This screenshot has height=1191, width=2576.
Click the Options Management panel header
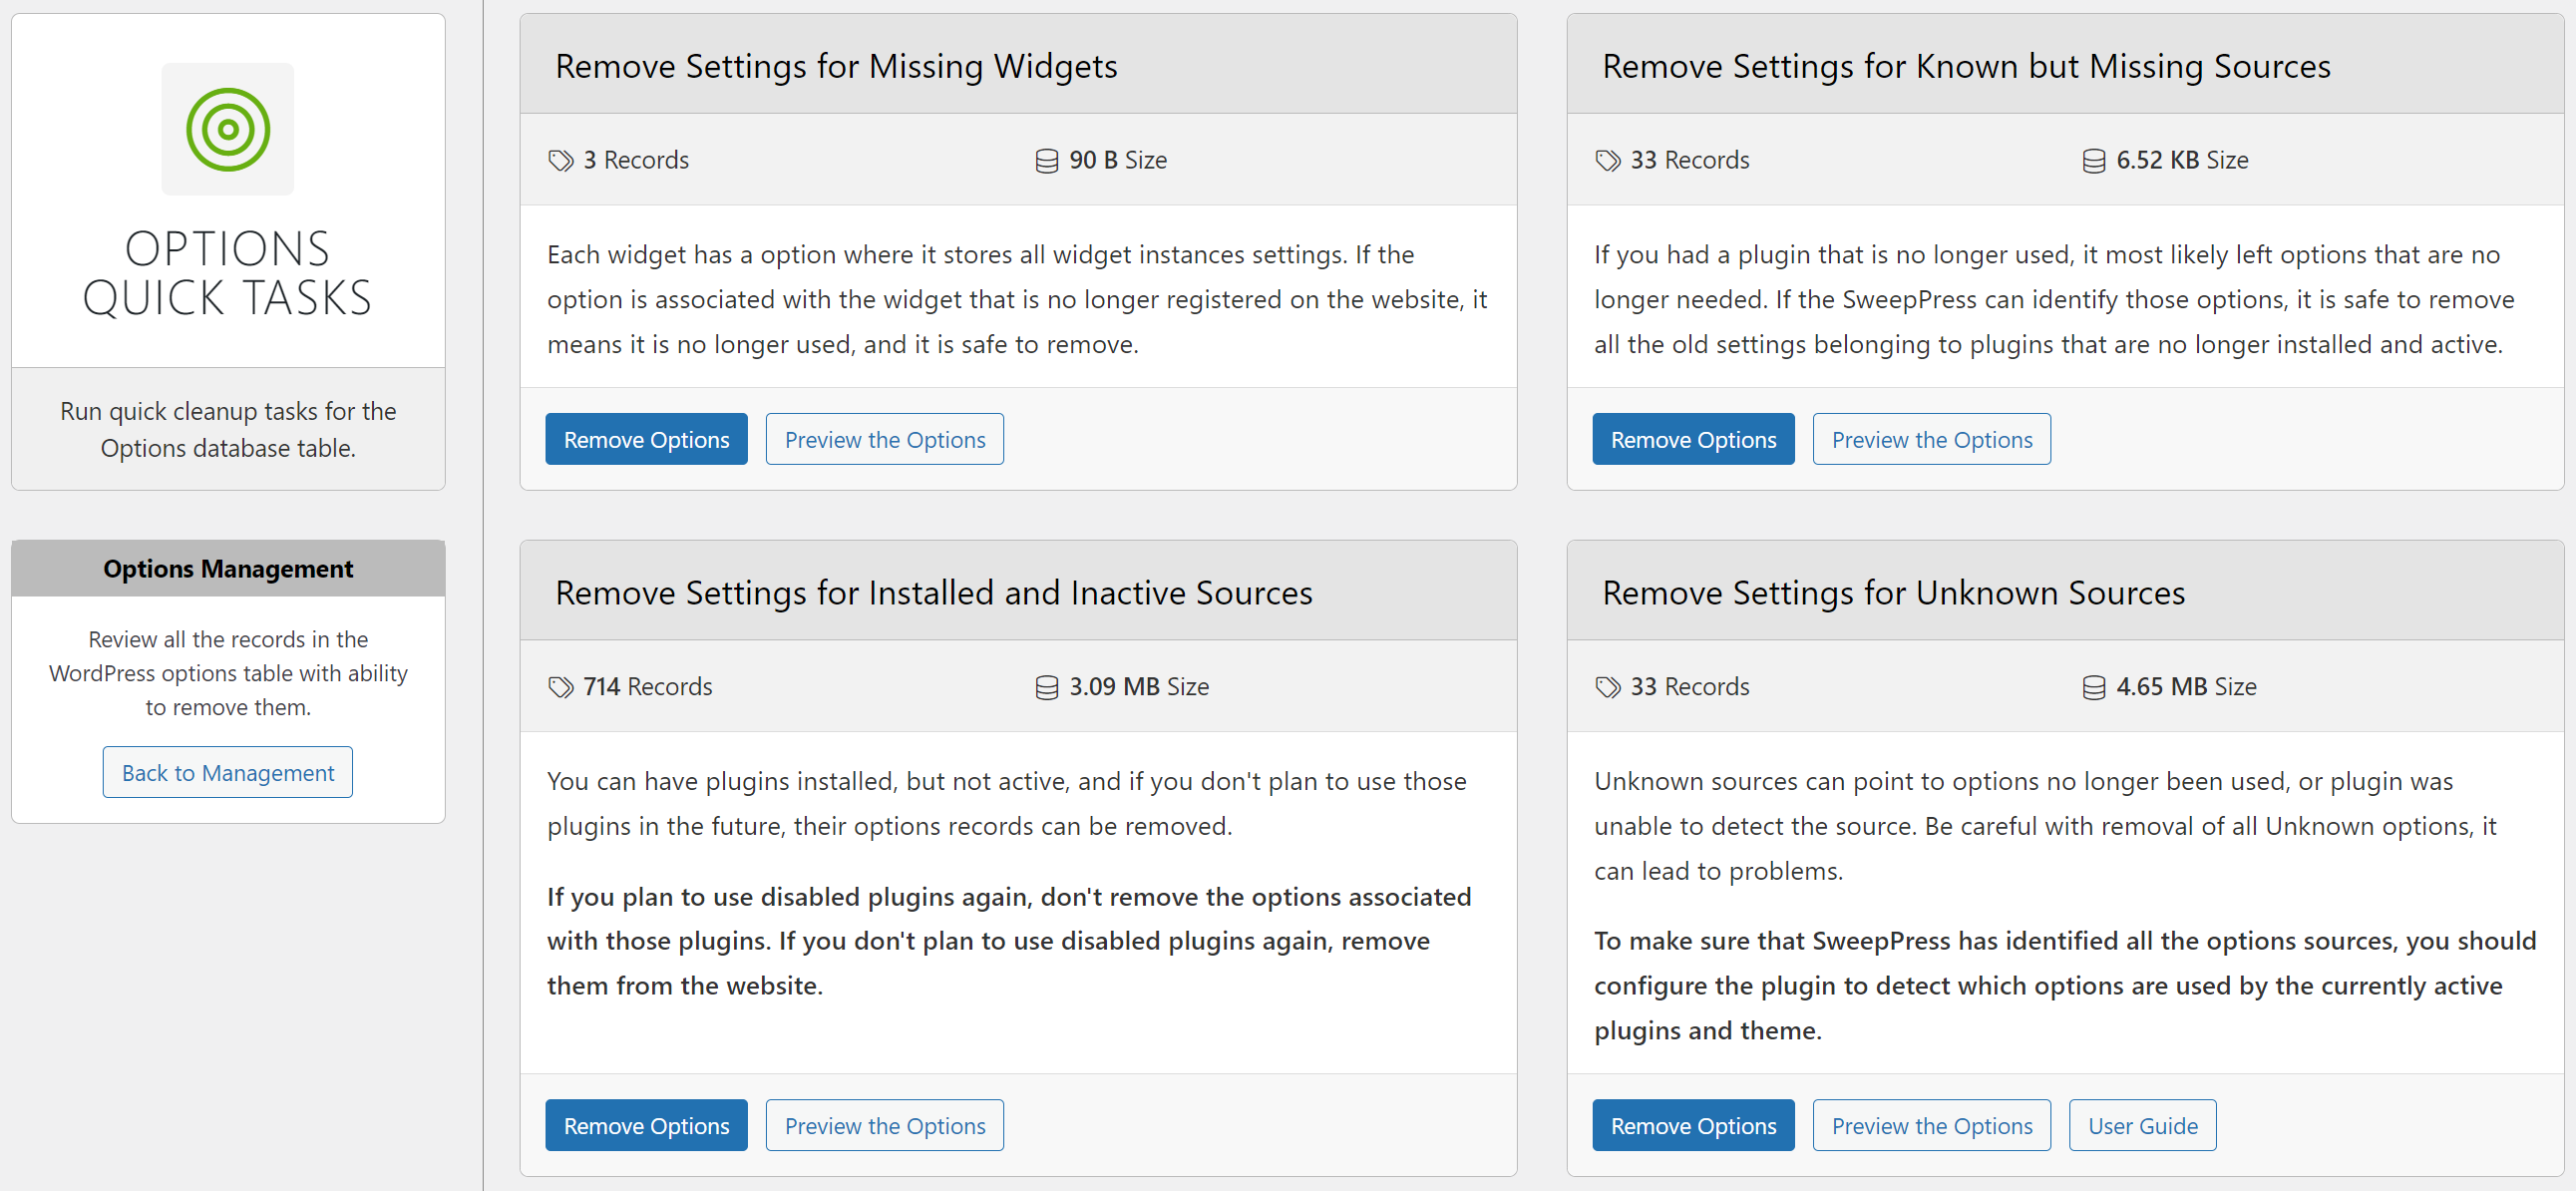[228, 568]
